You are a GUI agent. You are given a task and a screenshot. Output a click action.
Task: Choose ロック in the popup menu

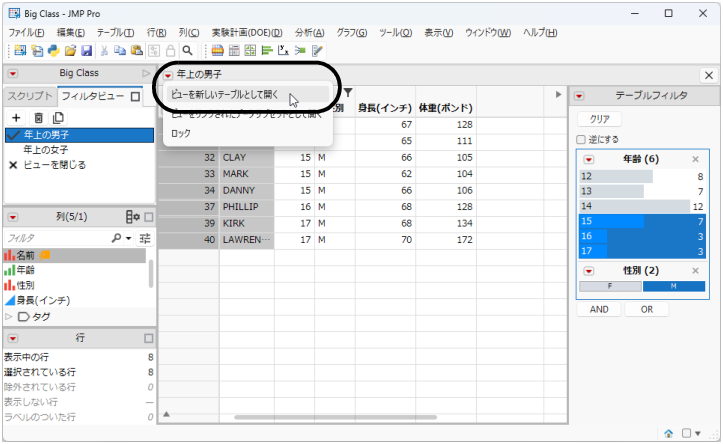(x=248, y=134)
